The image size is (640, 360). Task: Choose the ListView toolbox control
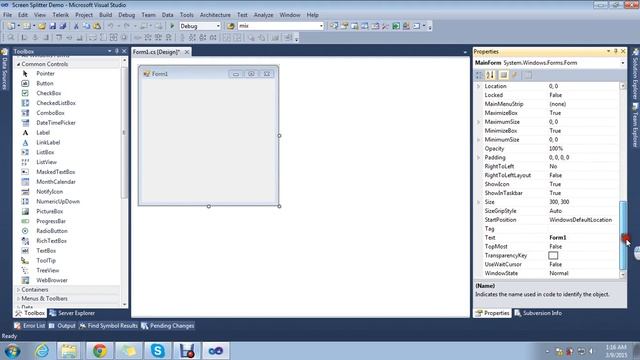tap(47, 162)
